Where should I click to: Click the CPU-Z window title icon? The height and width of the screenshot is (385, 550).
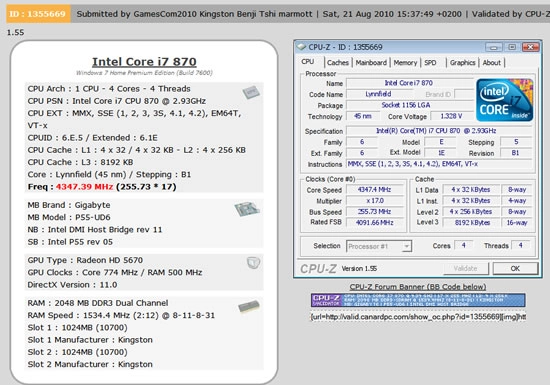pyautogui.click(x=301, y=47)
